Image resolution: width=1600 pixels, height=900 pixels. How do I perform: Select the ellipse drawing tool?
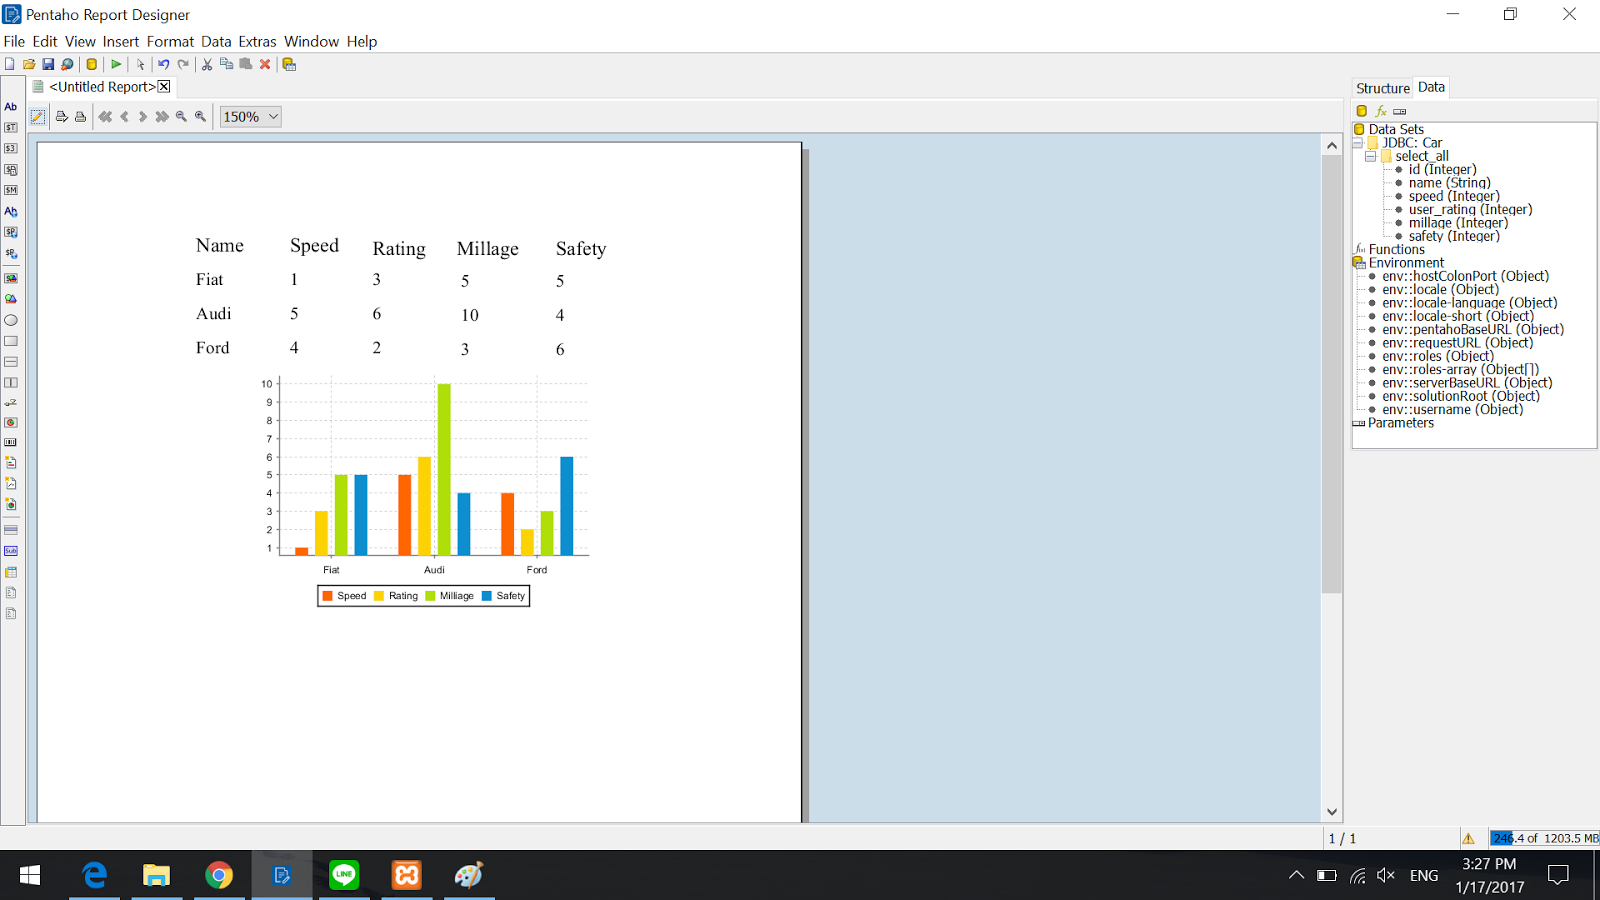(10, 320)
